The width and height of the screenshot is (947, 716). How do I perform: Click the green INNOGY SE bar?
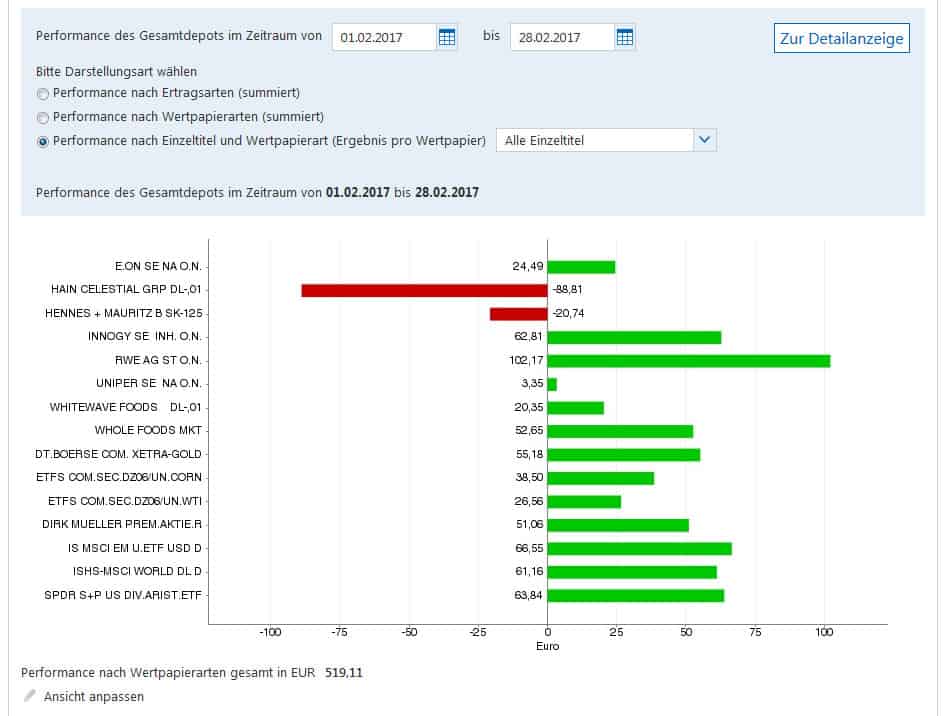tap(634, 337)
